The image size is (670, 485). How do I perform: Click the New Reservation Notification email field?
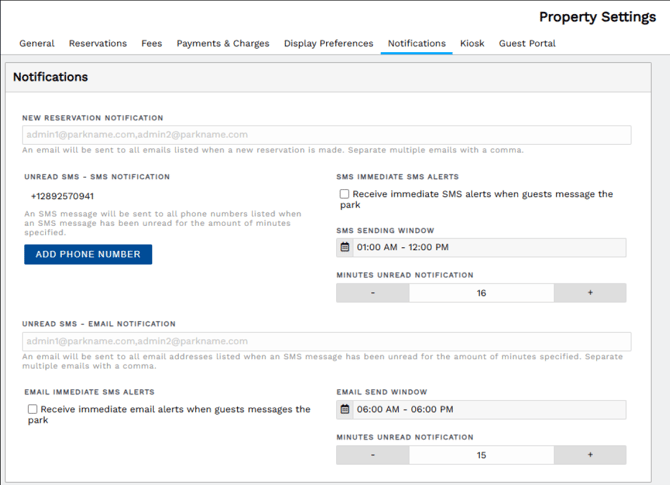click(x=326, y=135)
